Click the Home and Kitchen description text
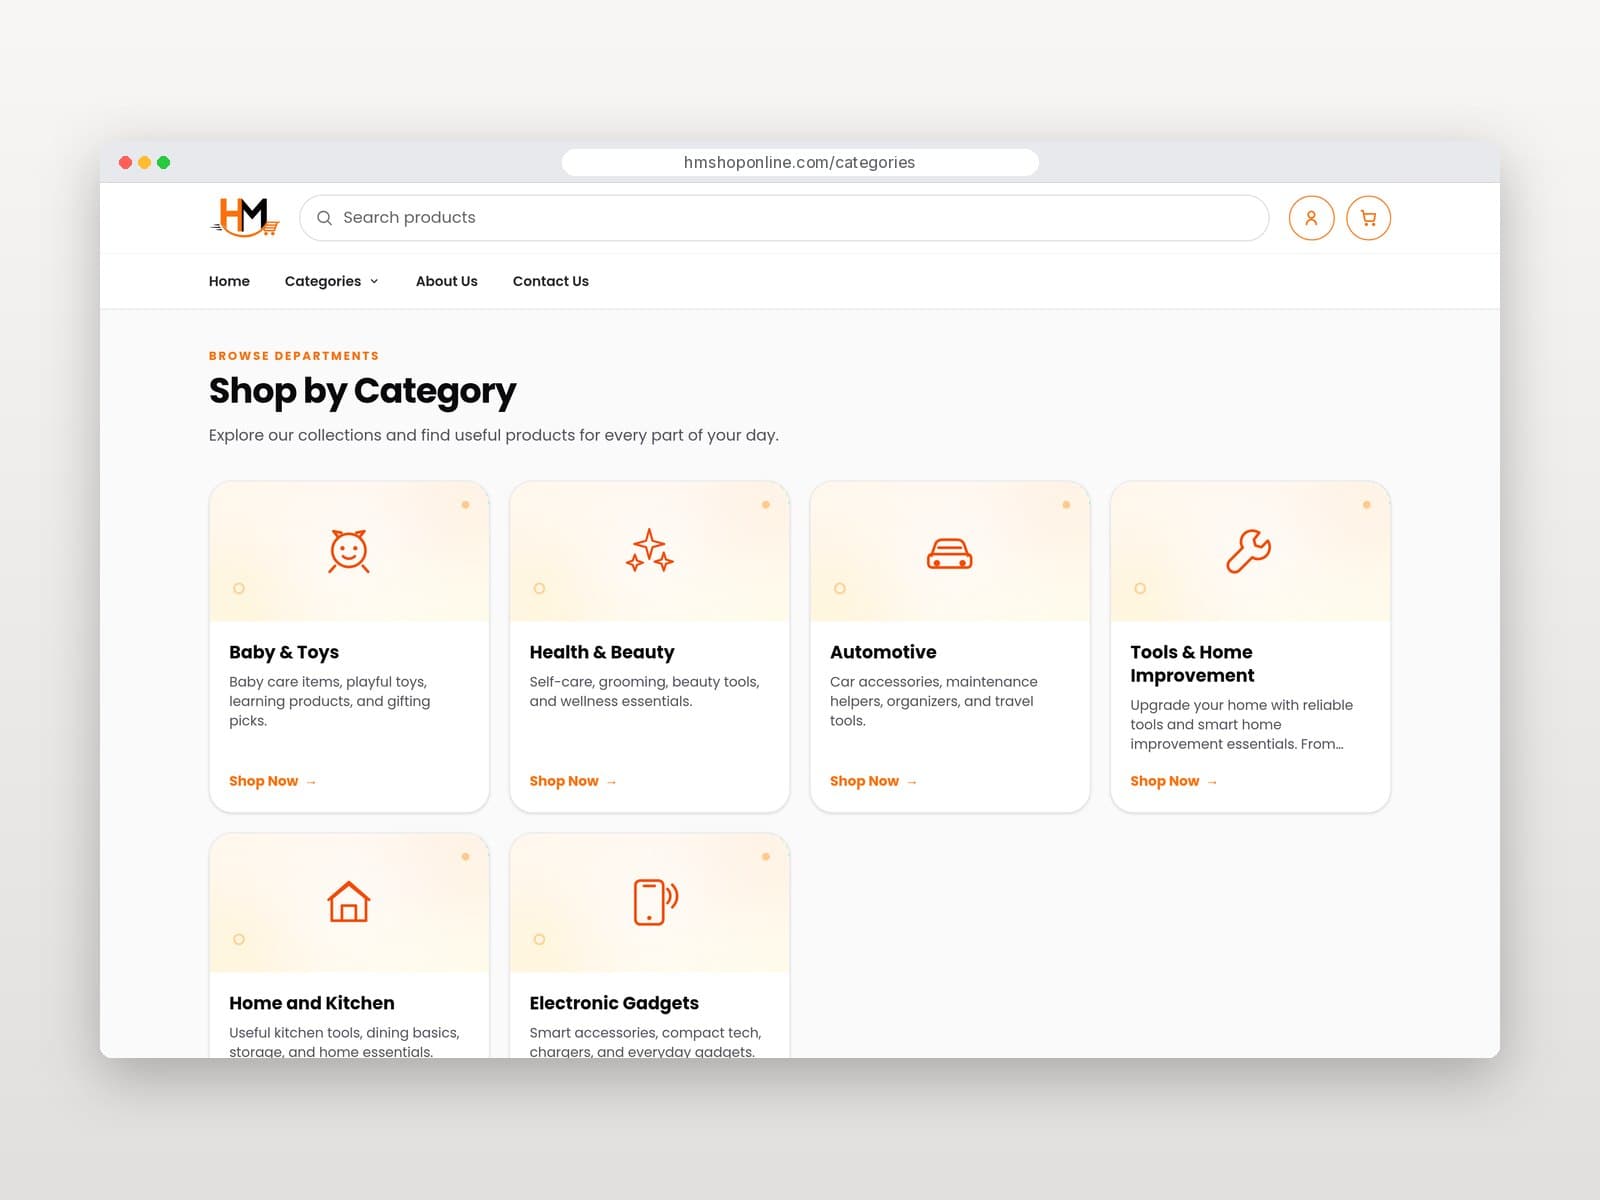Viewport: 1600px width, 1200px height. pos(344,1042)
